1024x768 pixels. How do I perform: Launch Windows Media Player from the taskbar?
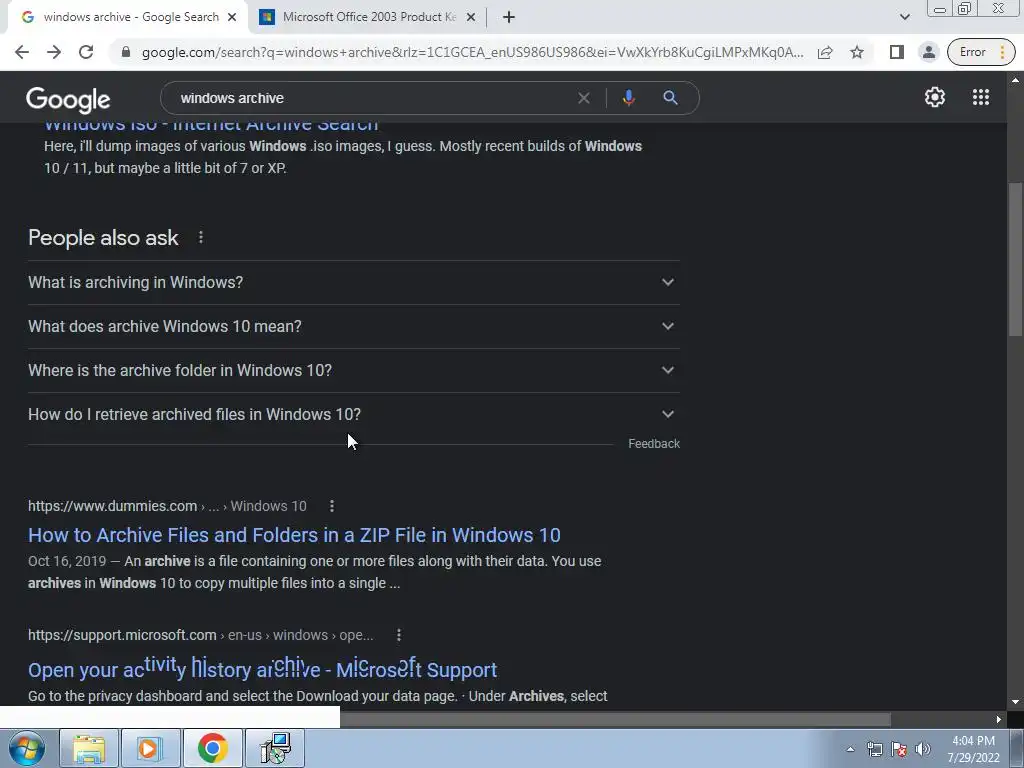149,748
